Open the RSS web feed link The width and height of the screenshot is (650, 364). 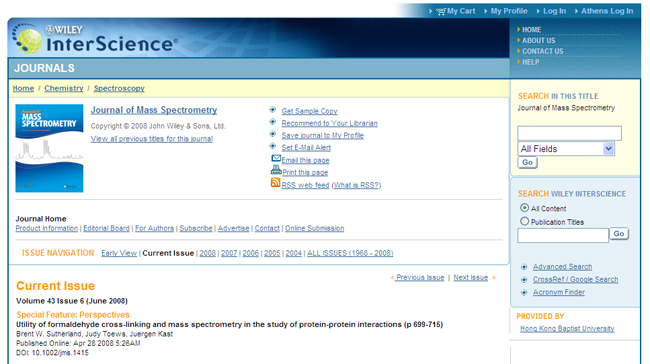(x=306, y=185)
